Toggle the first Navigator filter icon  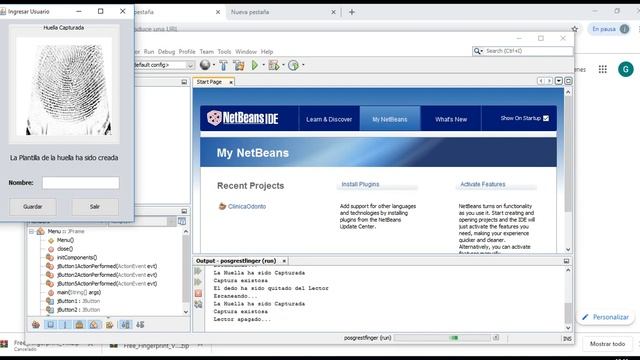(36, 325)
